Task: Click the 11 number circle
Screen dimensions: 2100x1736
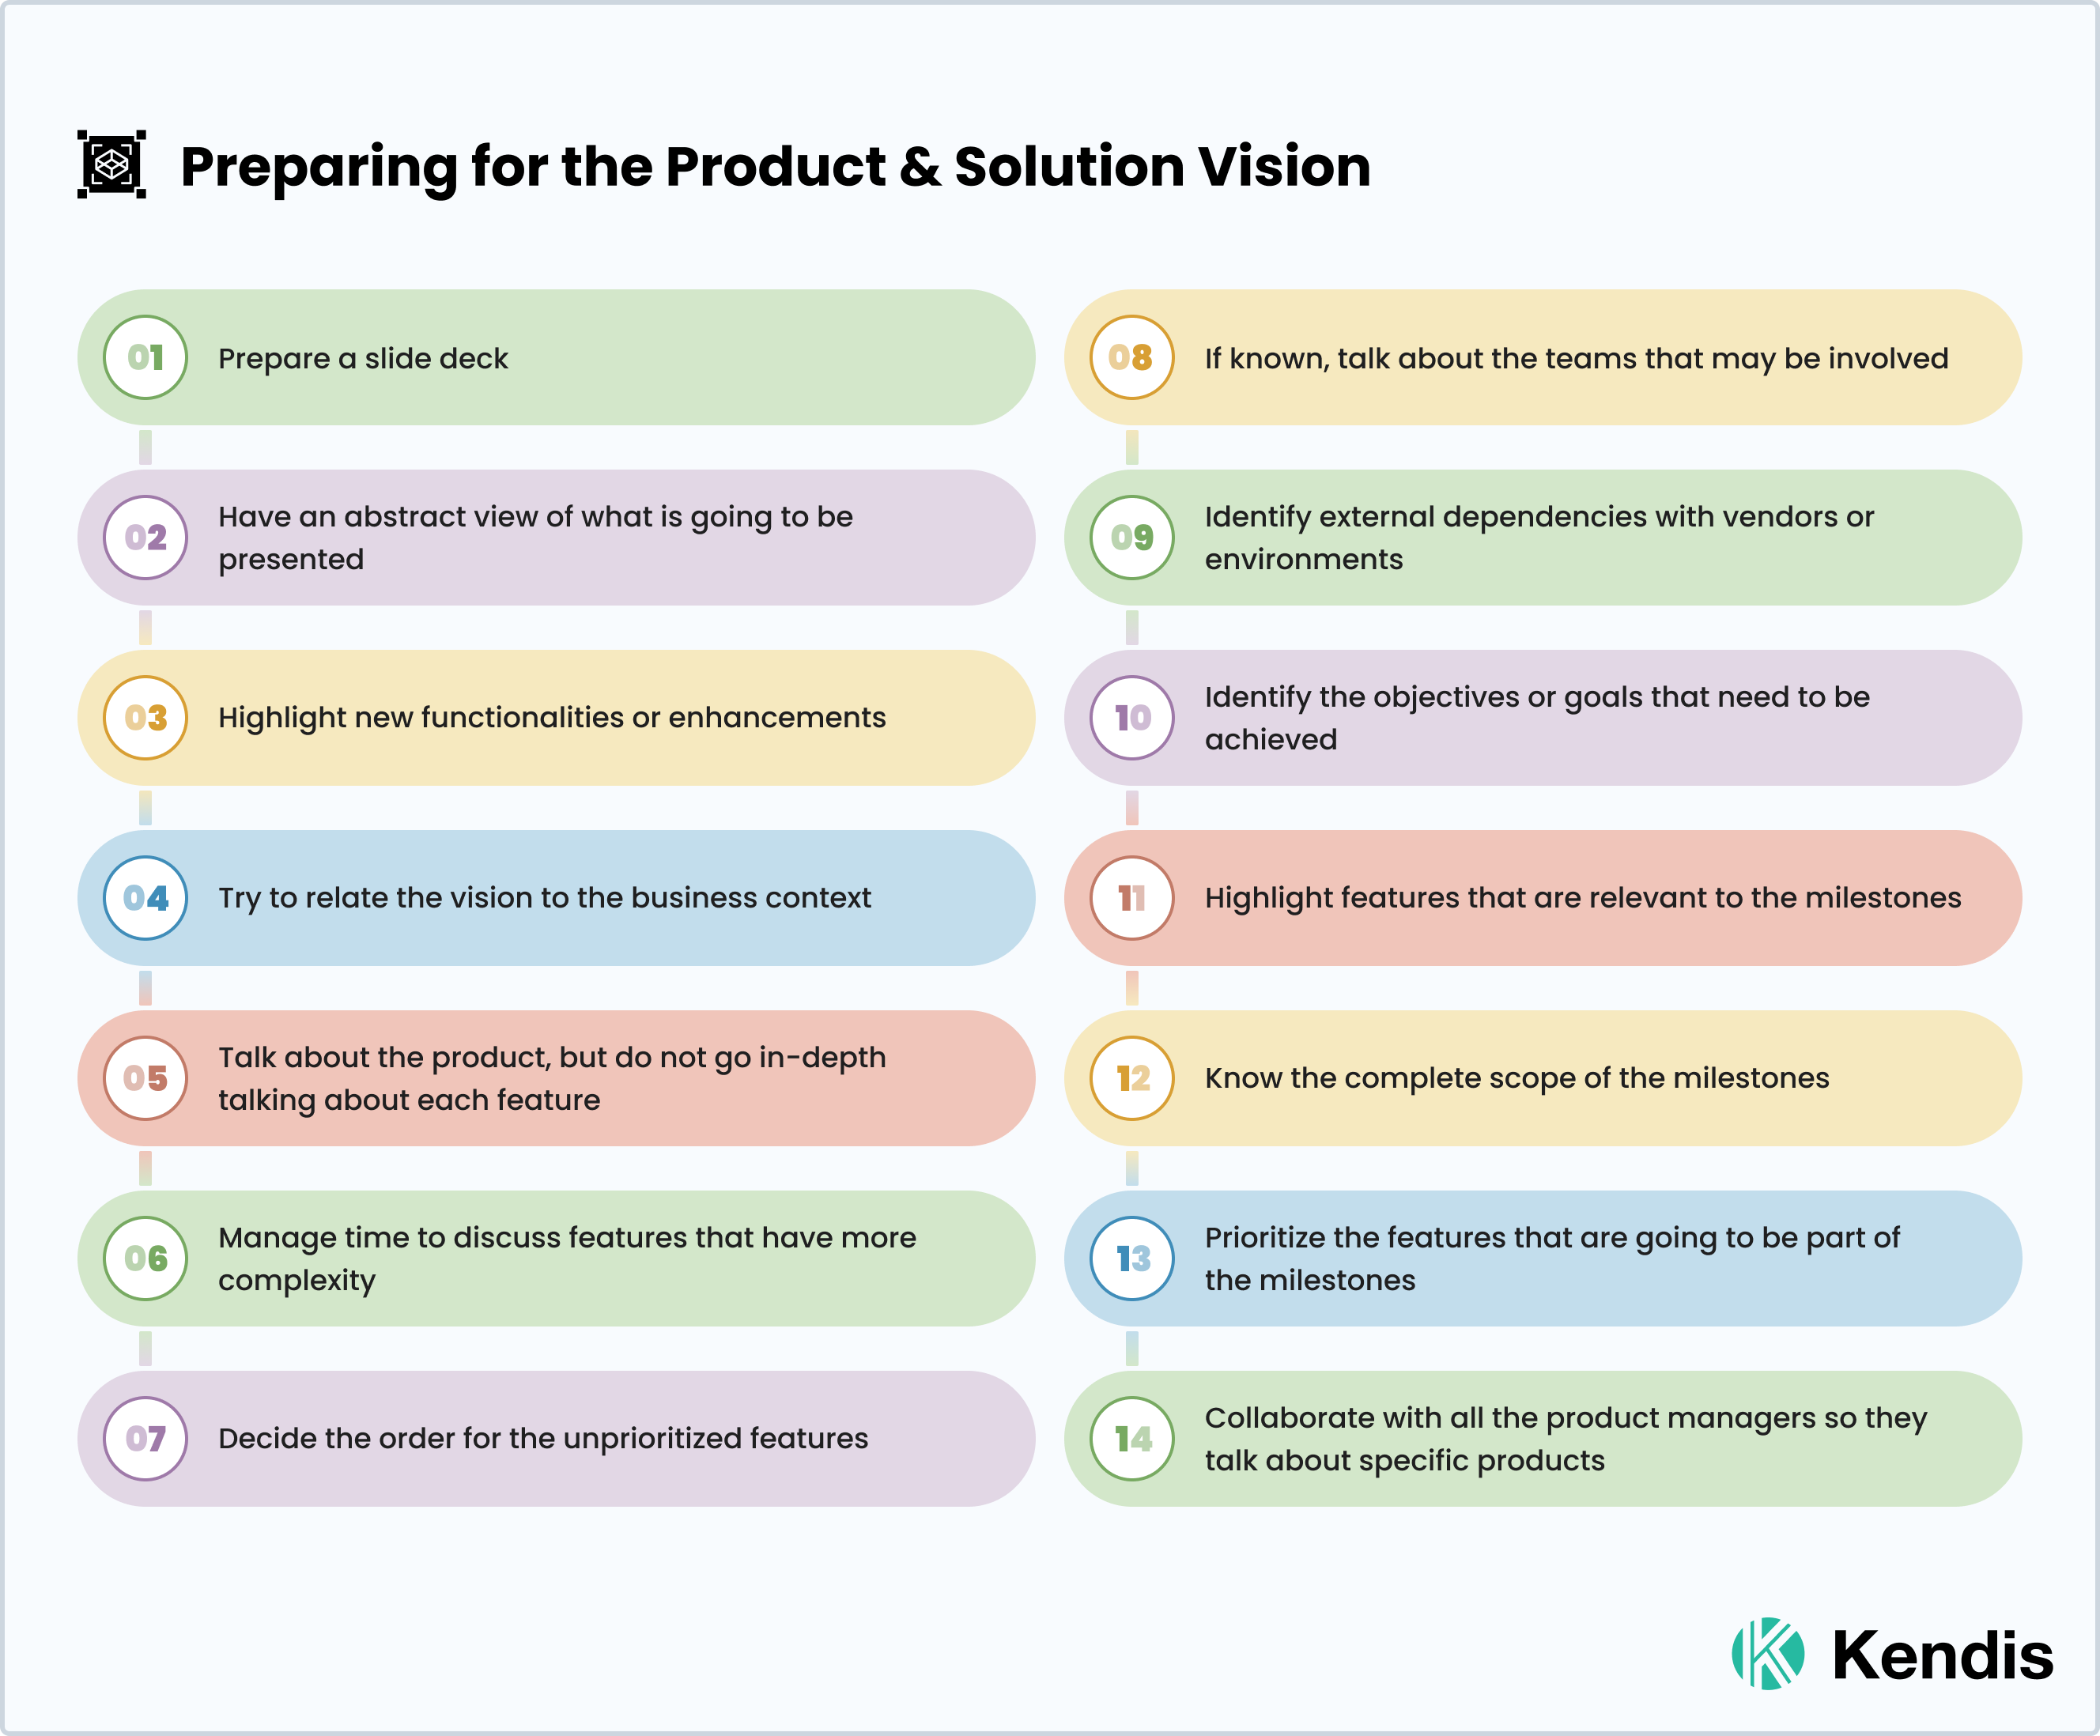Action: [x=1132, y=898]
